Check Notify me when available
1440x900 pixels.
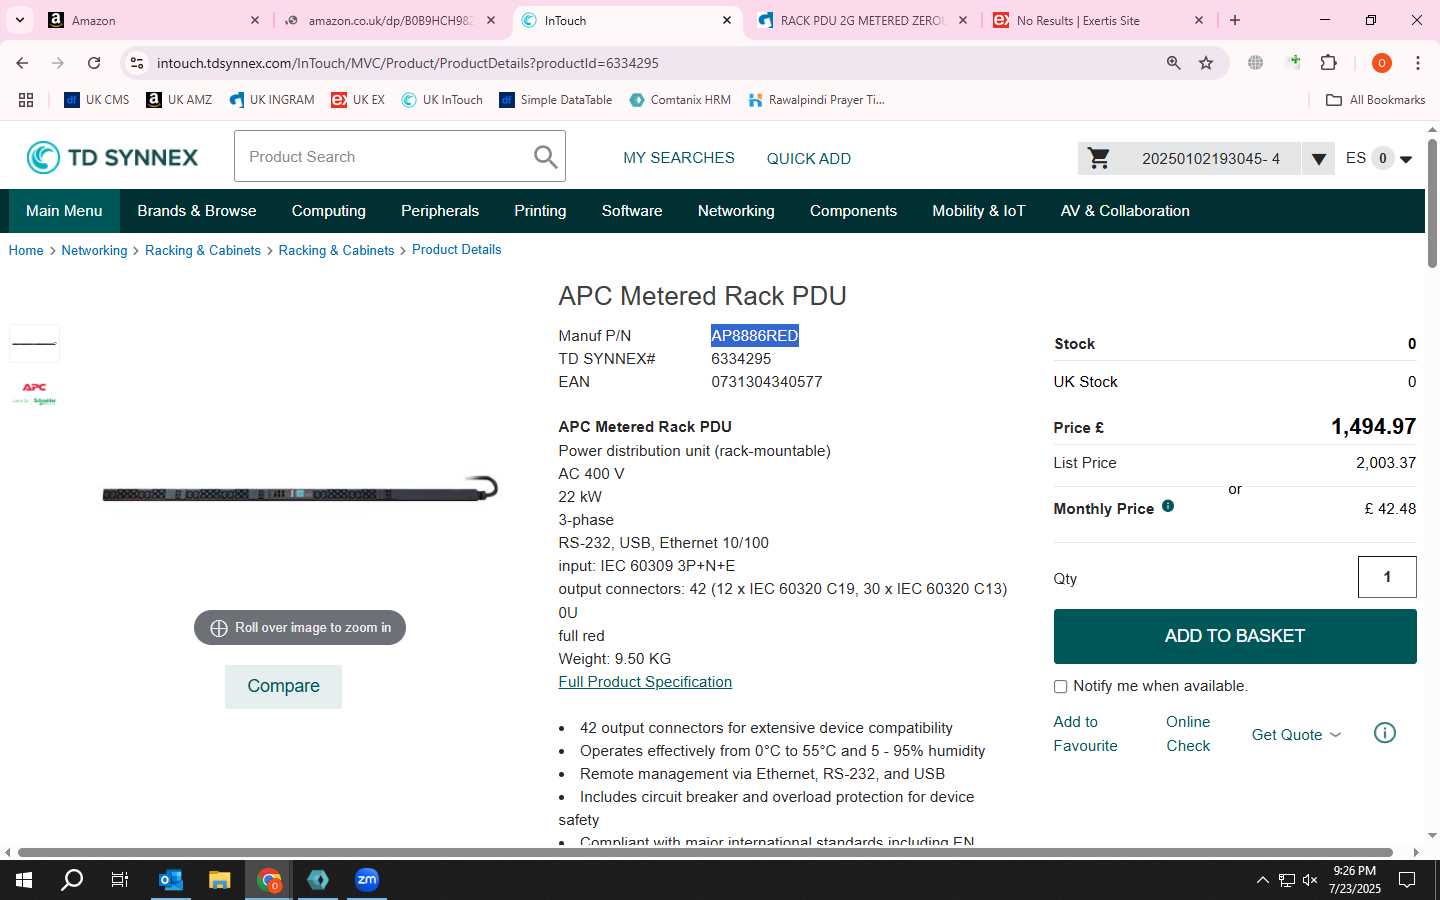pyautogui.click(x=1060, y=686)
